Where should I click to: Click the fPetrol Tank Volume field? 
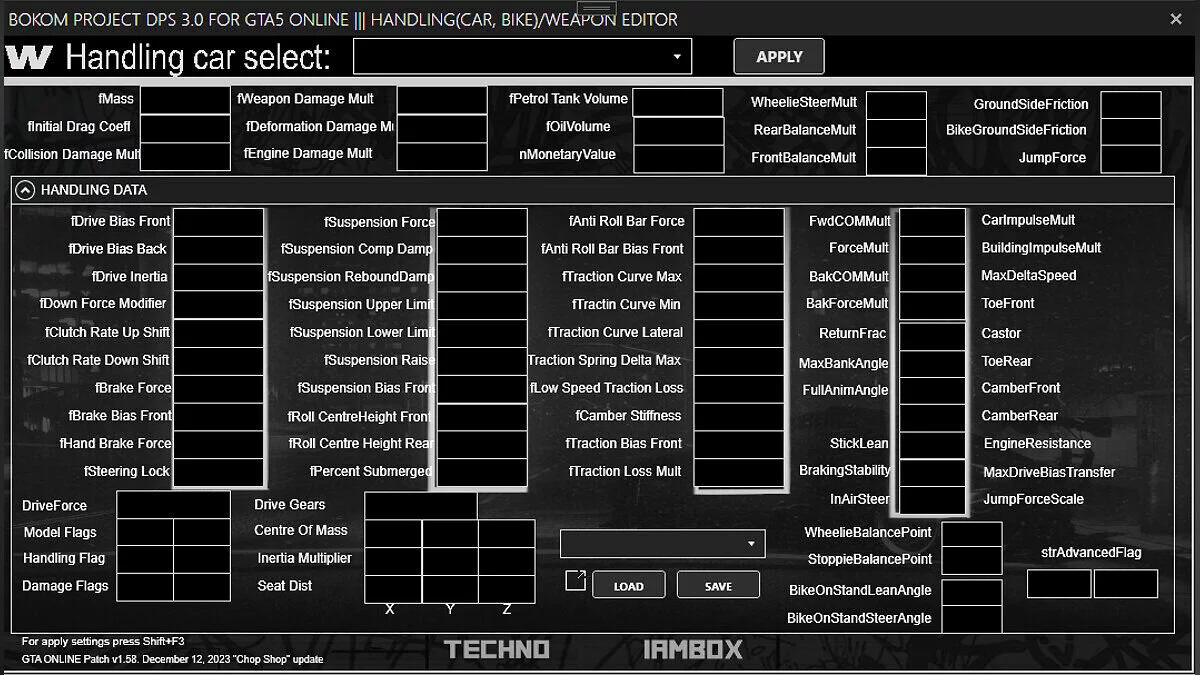[678, 102]
